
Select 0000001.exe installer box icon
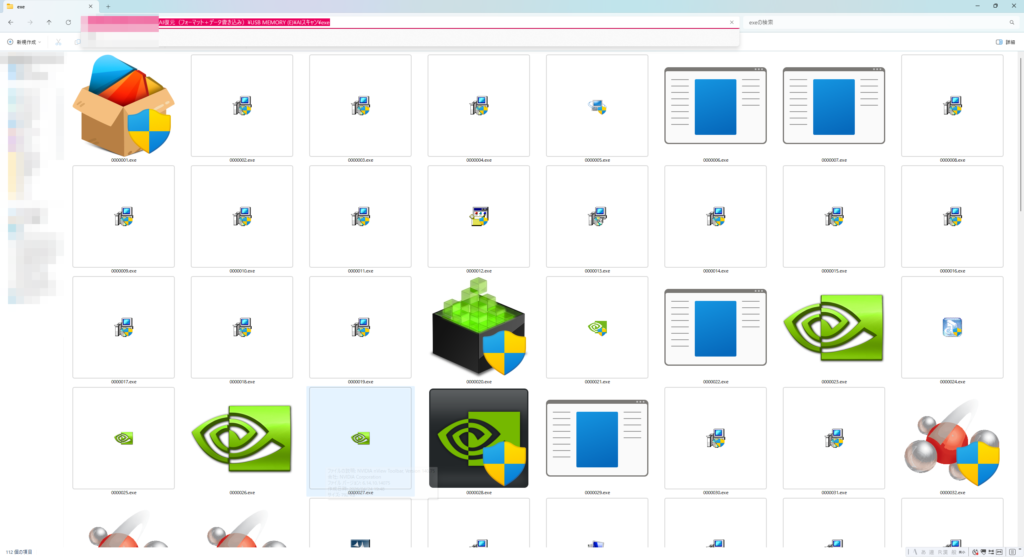point(123,105)
